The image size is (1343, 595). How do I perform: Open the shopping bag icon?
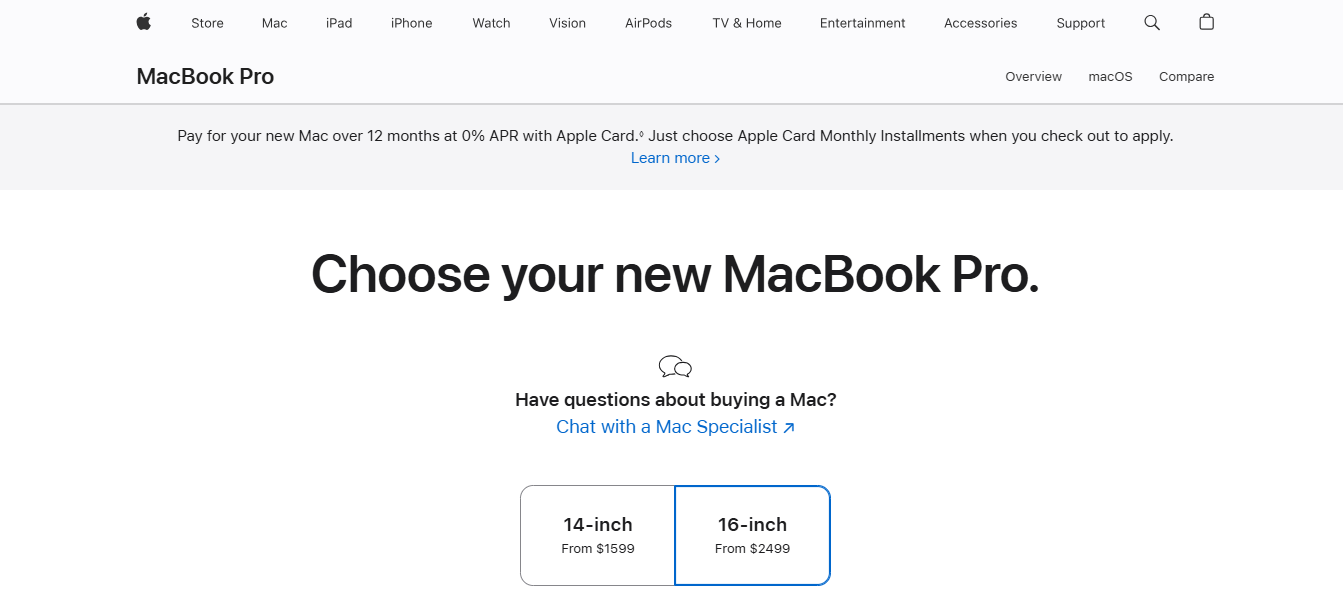[1206, 22]
